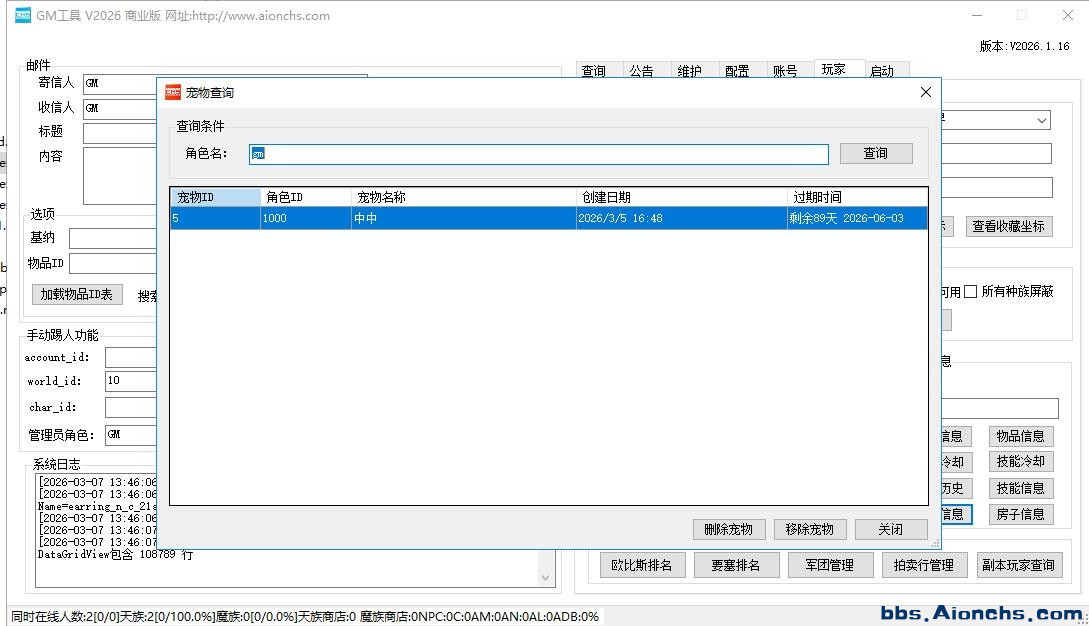Expand the dropdown at top of player panel
Screen dimensions: 1089x626
pos(1042,120)
